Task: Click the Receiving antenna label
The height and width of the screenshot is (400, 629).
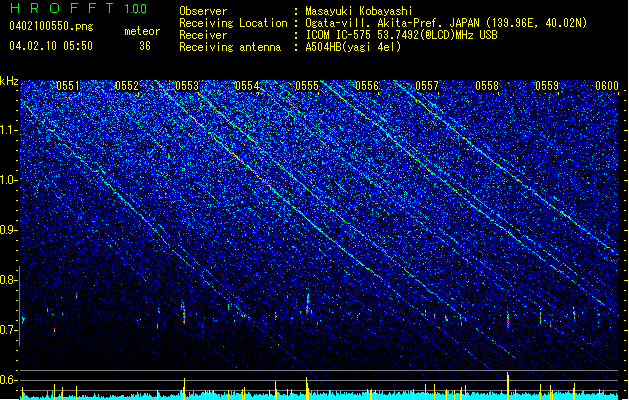Action: coord(230,47)
